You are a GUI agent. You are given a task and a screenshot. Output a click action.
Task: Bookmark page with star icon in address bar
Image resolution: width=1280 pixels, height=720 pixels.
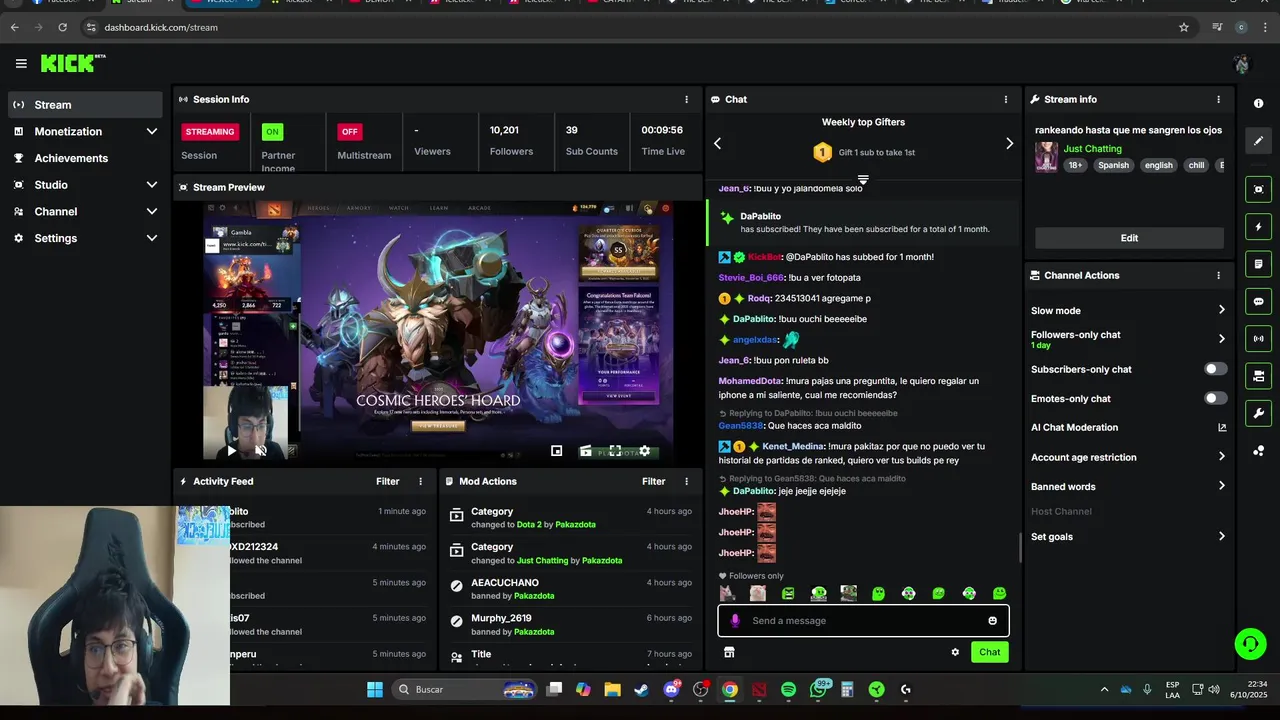(1184, 27)
